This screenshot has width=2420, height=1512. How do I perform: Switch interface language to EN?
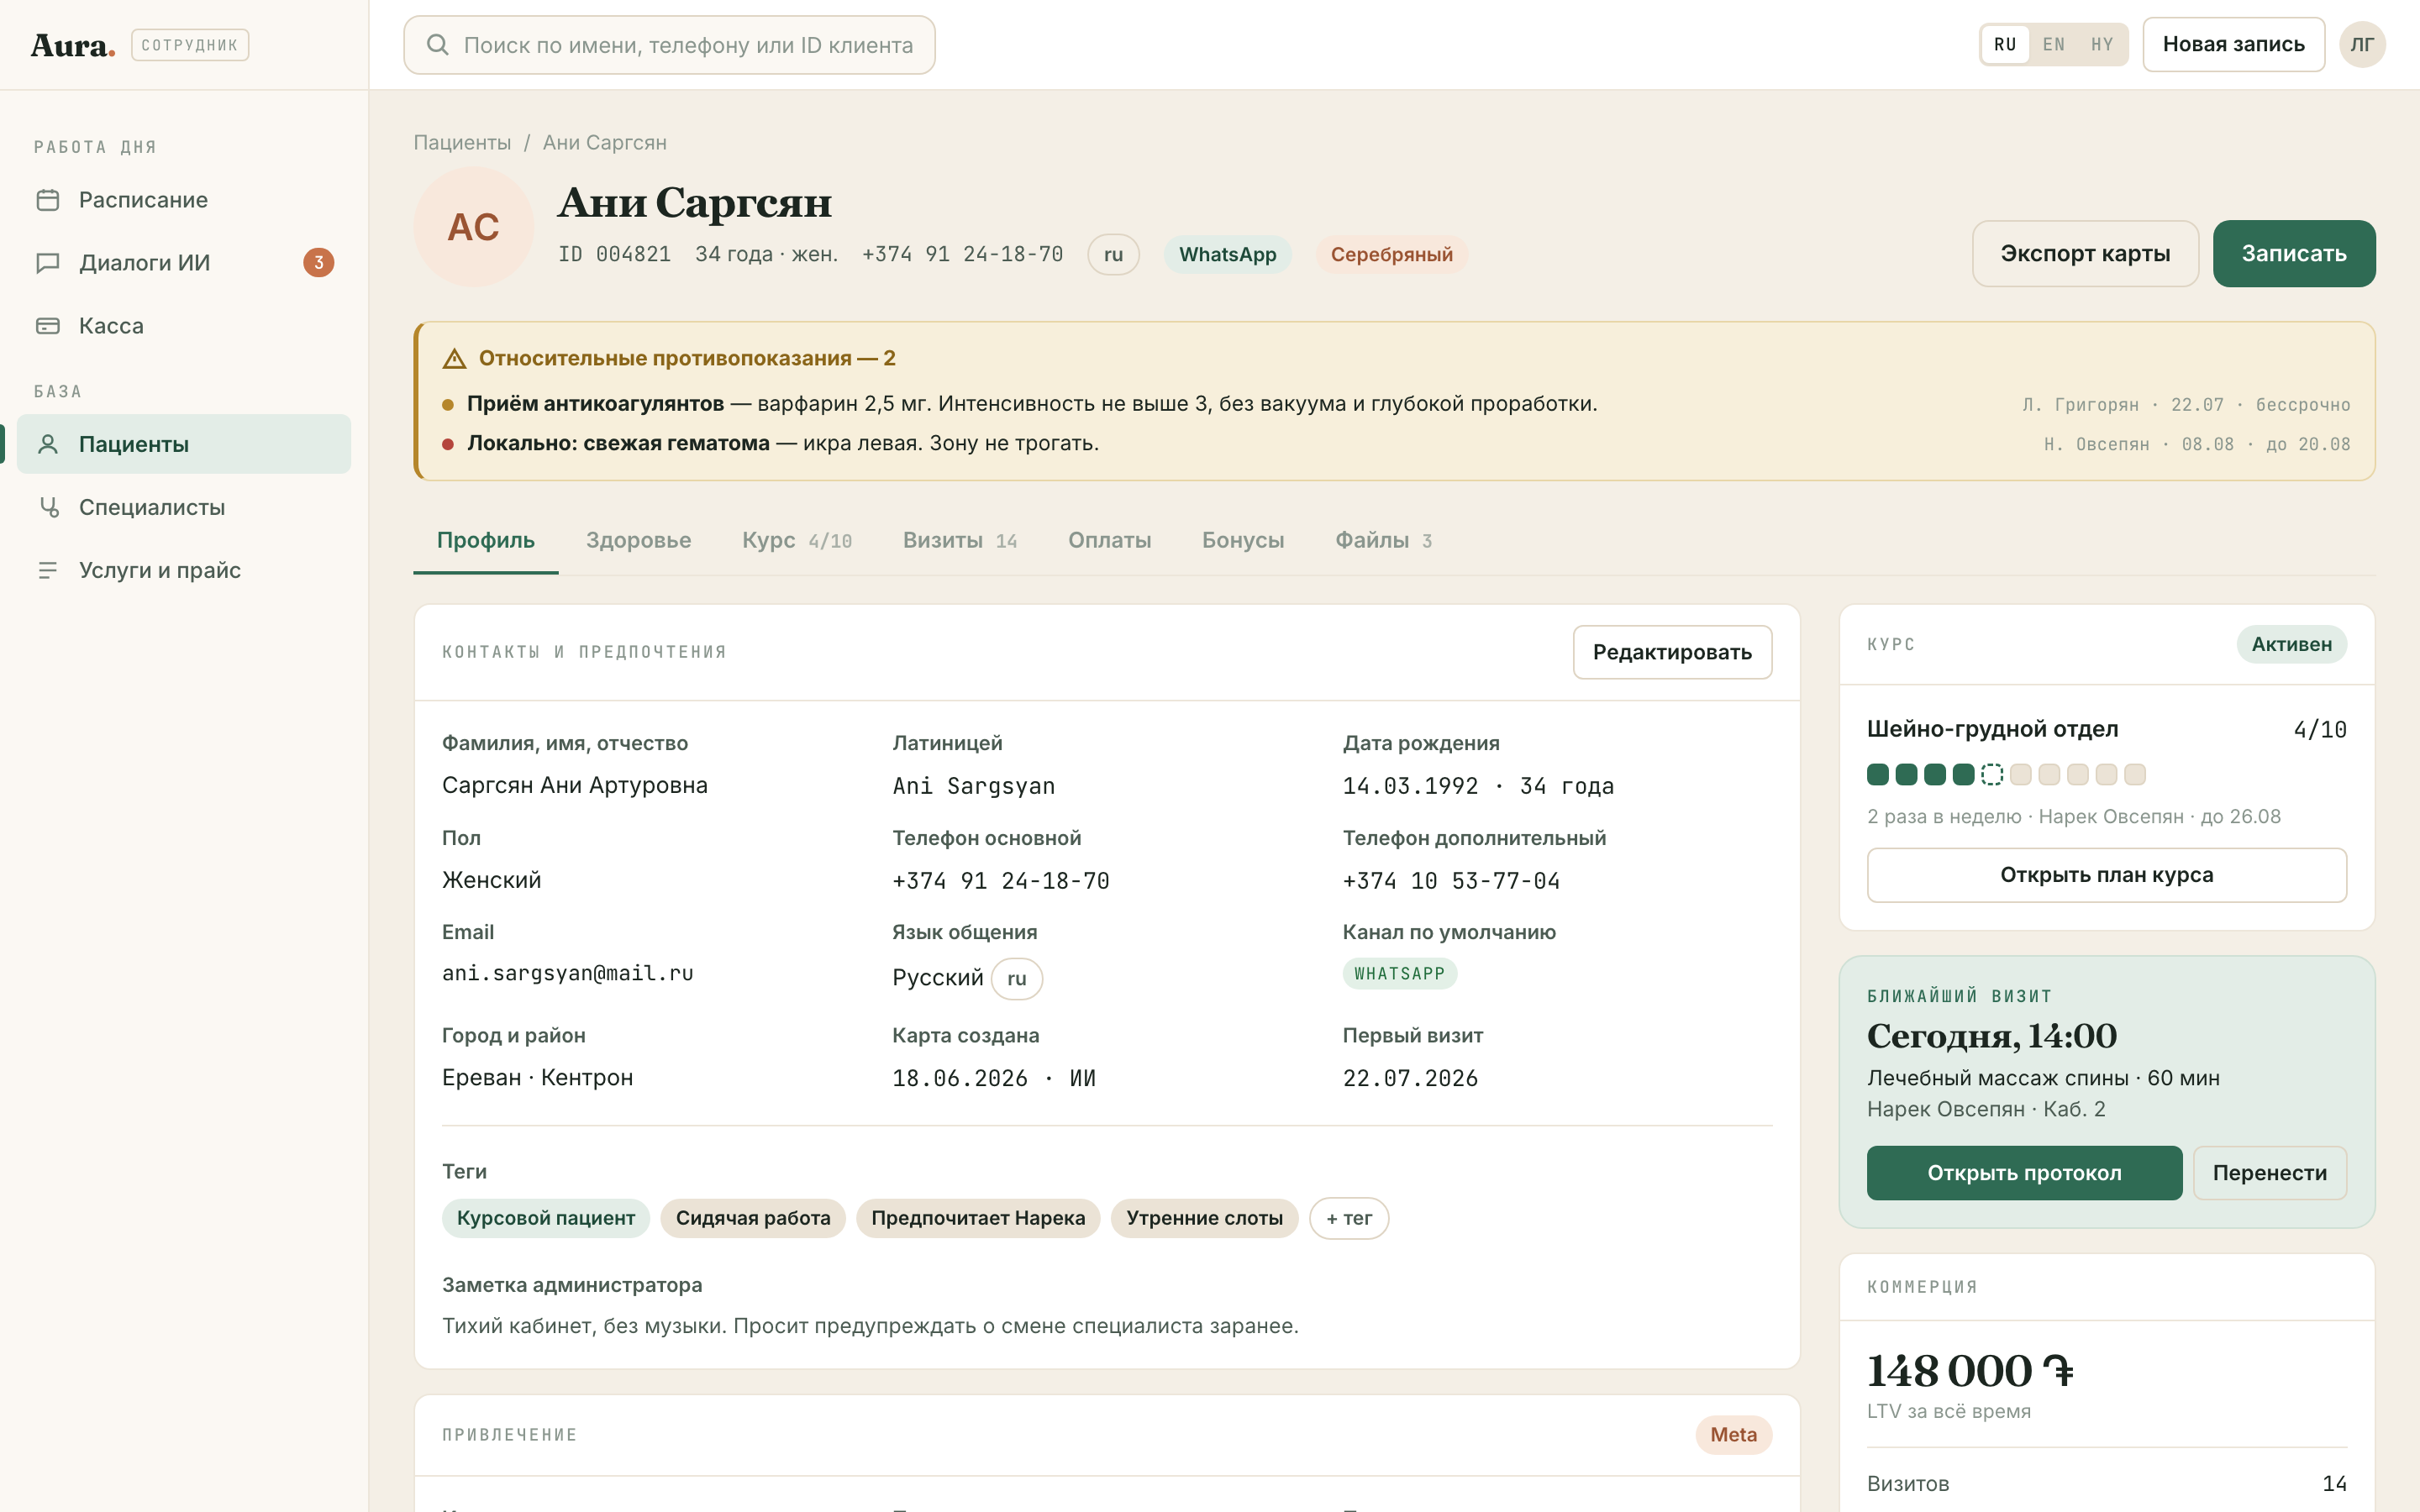(2054, 45)
